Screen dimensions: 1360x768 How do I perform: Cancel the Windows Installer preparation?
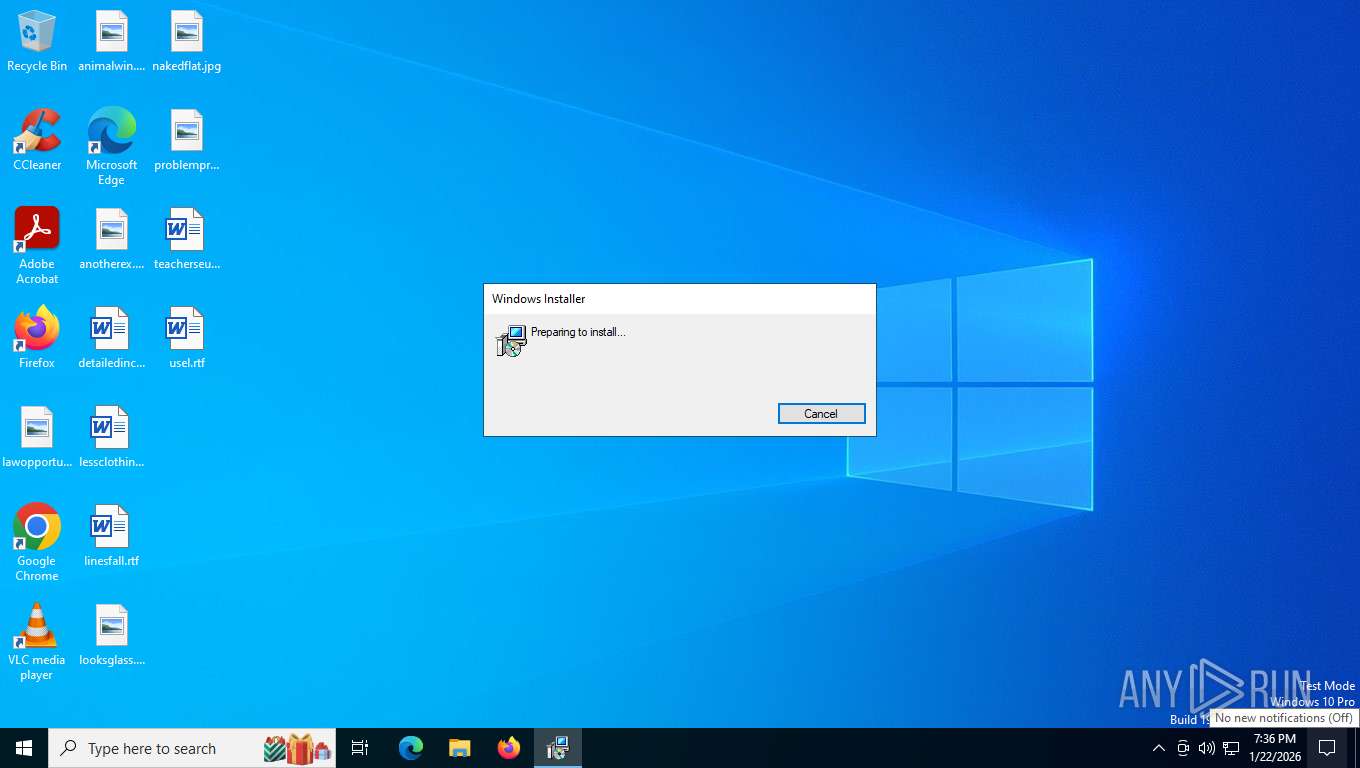pos(821,414)
